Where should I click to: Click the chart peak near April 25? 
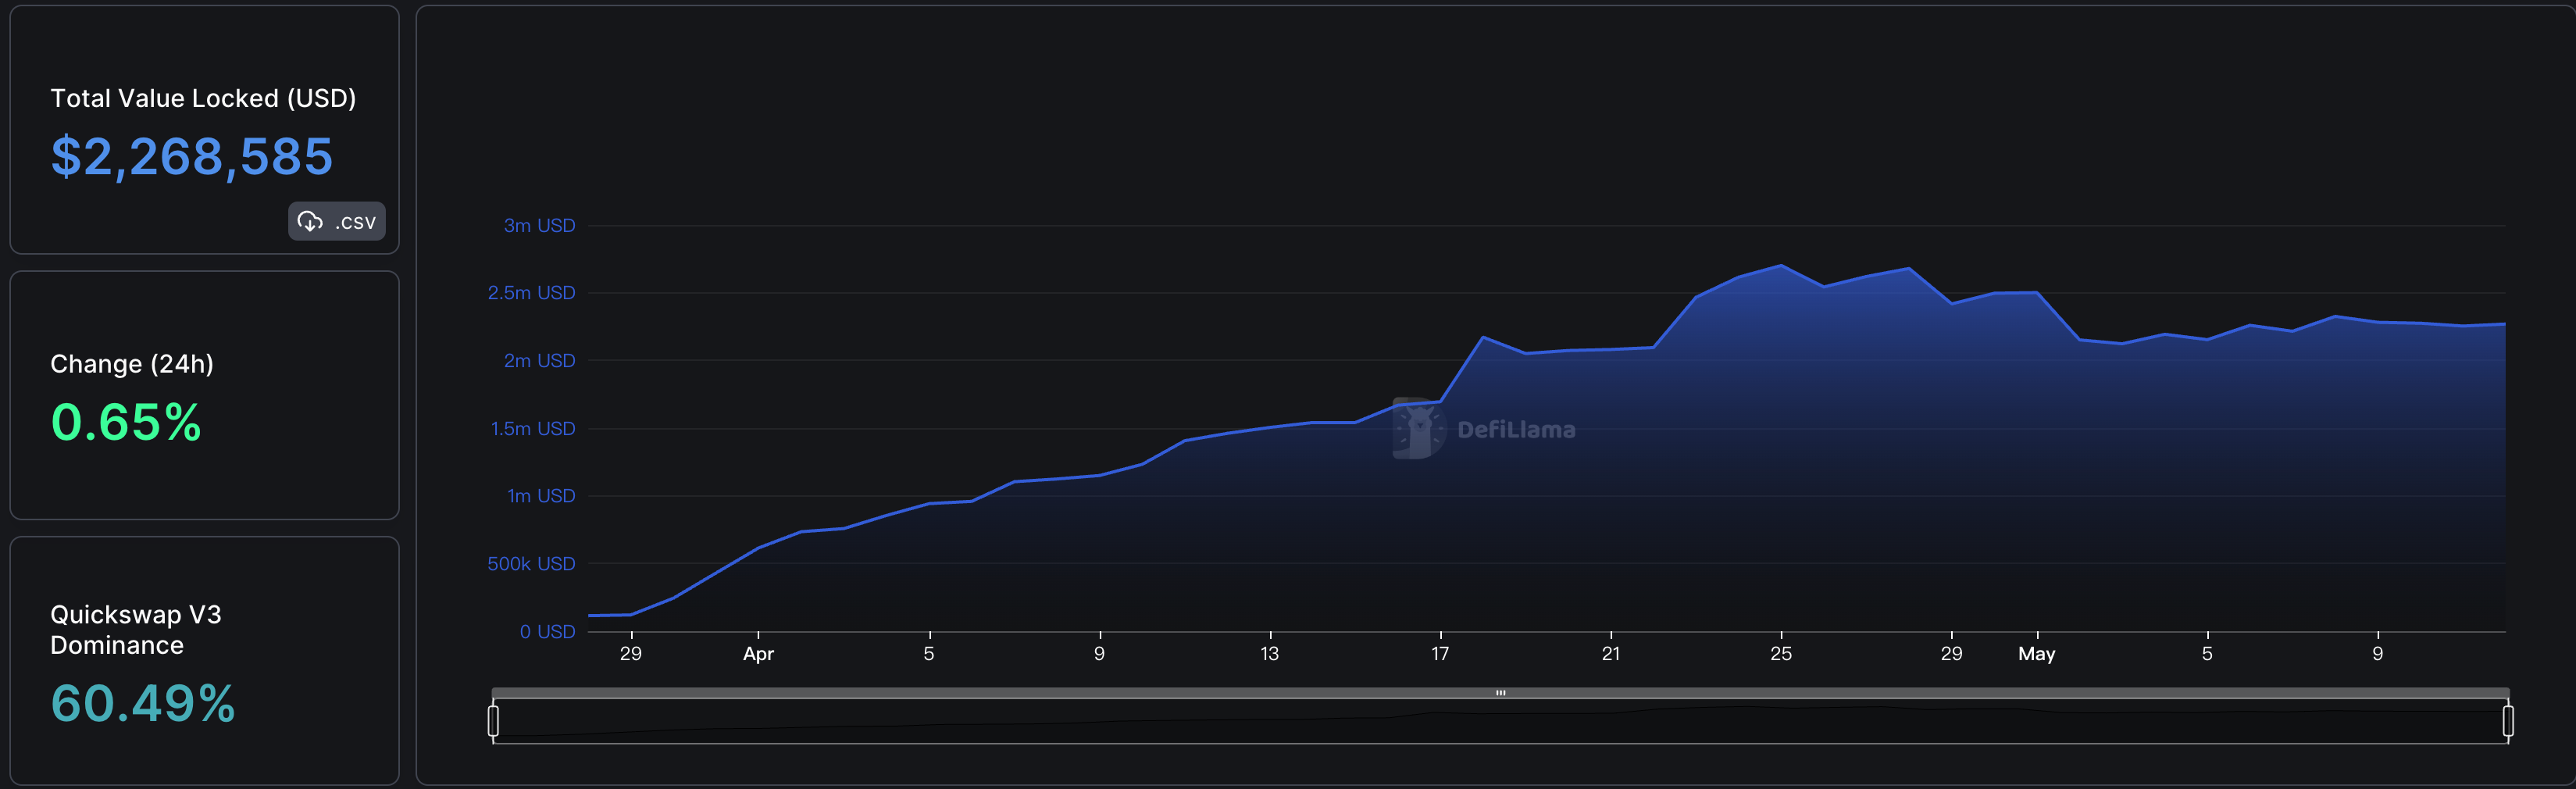click(1781, 265)
